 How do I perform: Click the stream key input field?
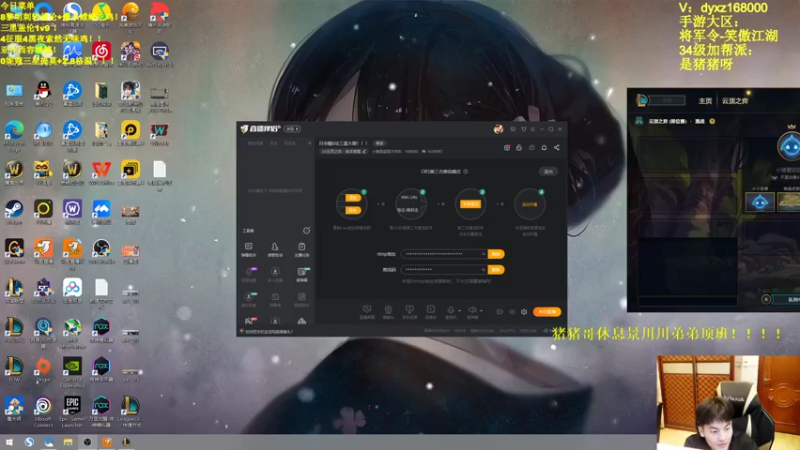(444, 269)
